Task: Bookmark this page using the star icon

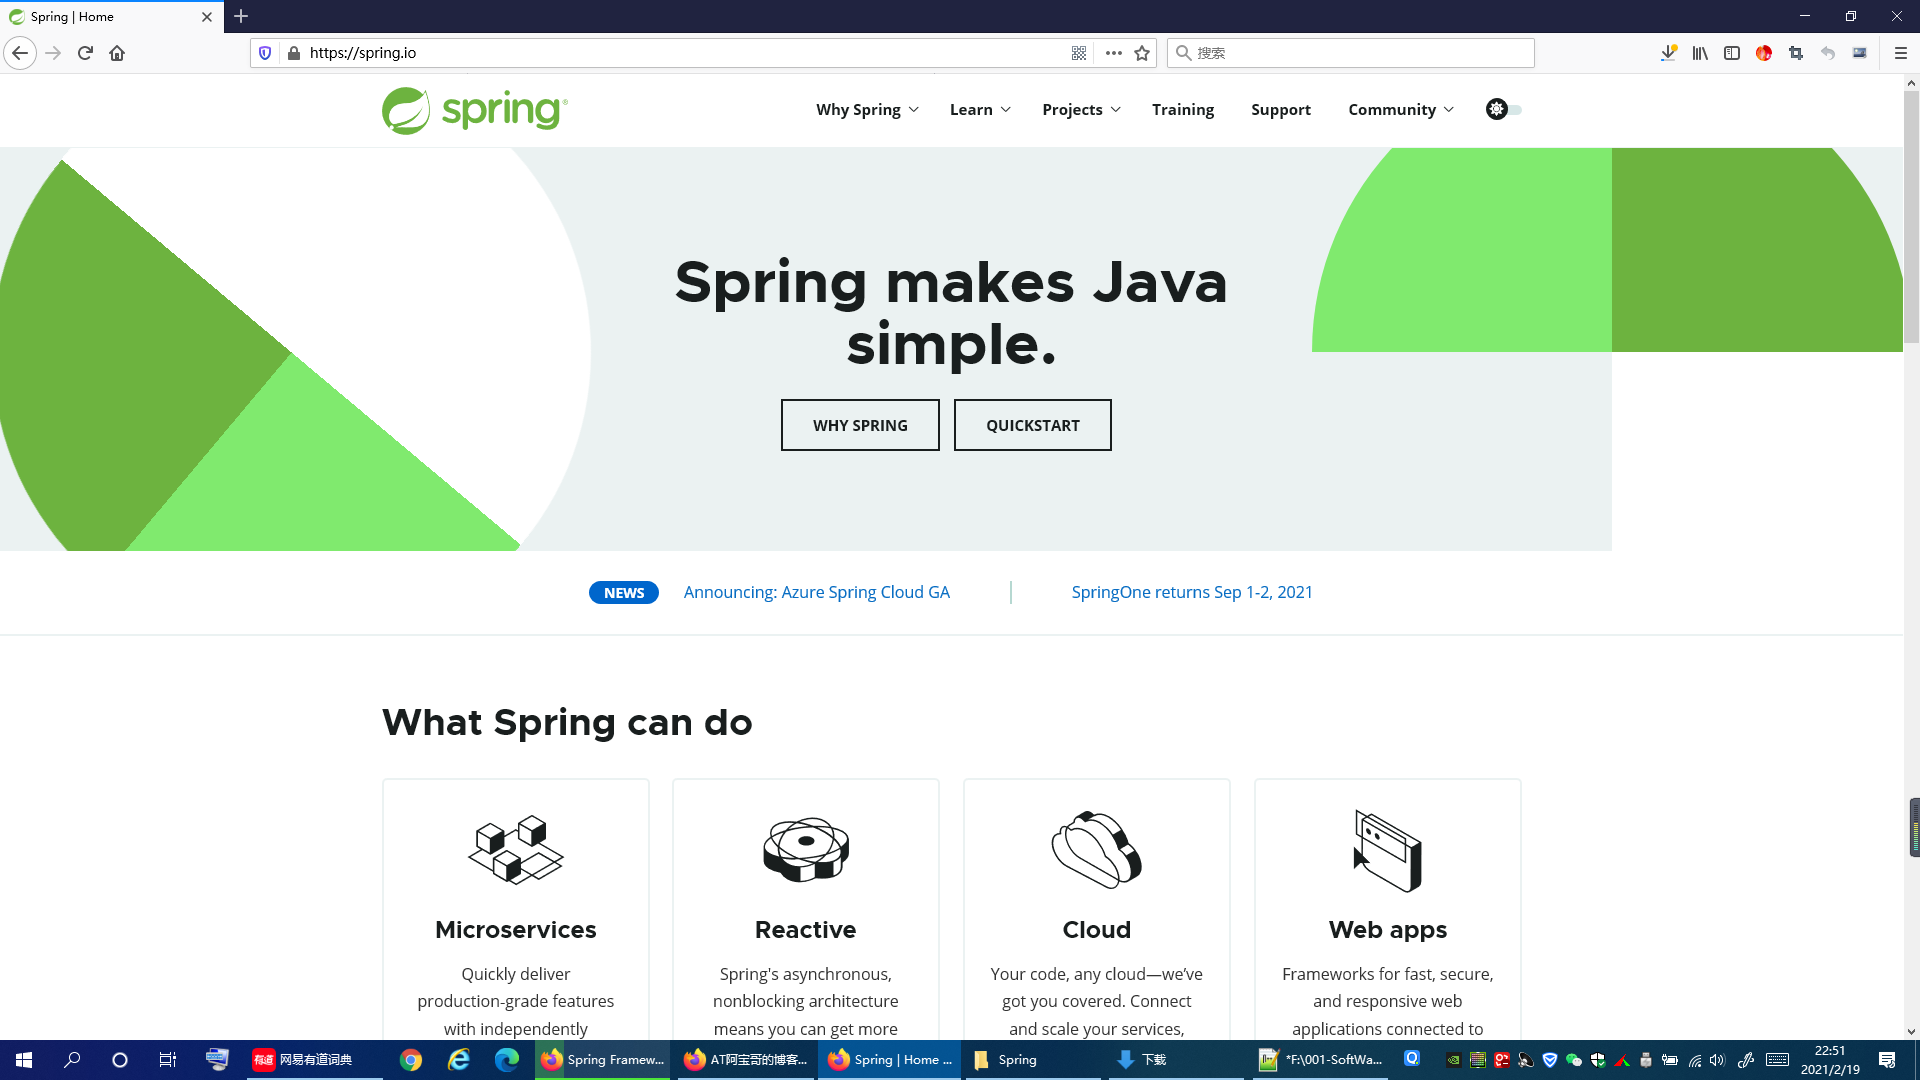Action: [1142, 53]
